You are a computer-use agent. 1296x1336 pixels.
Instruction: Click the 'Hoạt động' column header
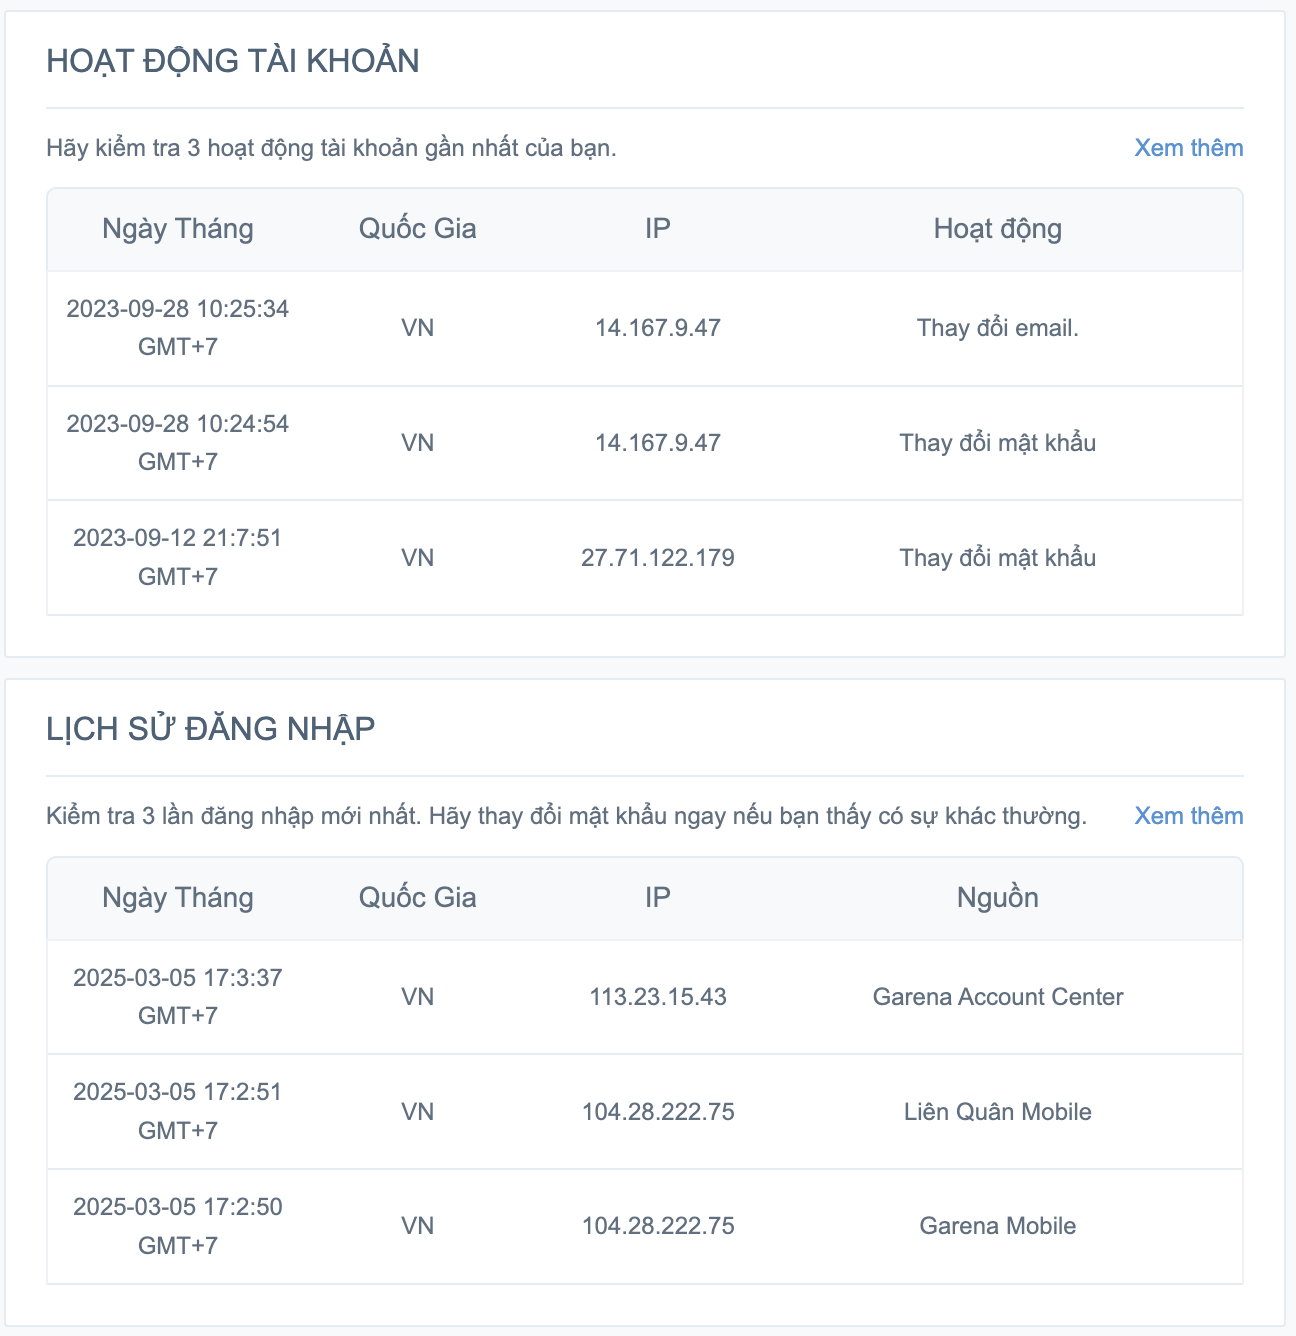[x=997, y=229]
